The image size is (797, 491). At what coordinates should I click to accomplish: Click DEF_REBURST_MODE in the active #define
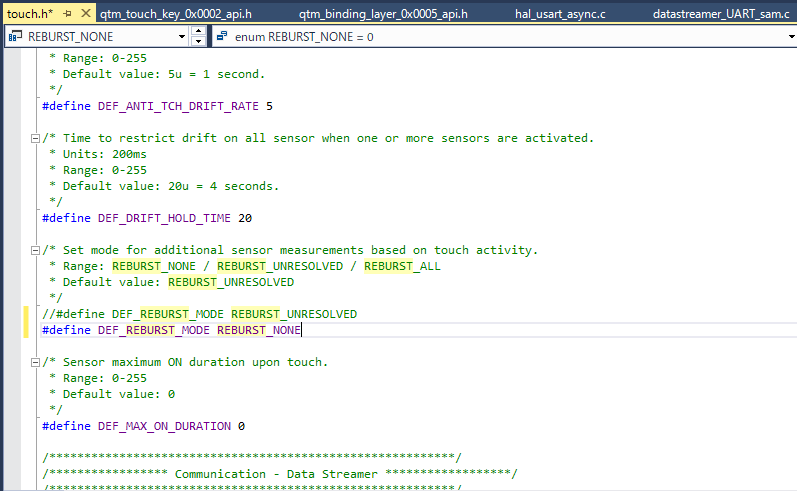click(154, 330)
